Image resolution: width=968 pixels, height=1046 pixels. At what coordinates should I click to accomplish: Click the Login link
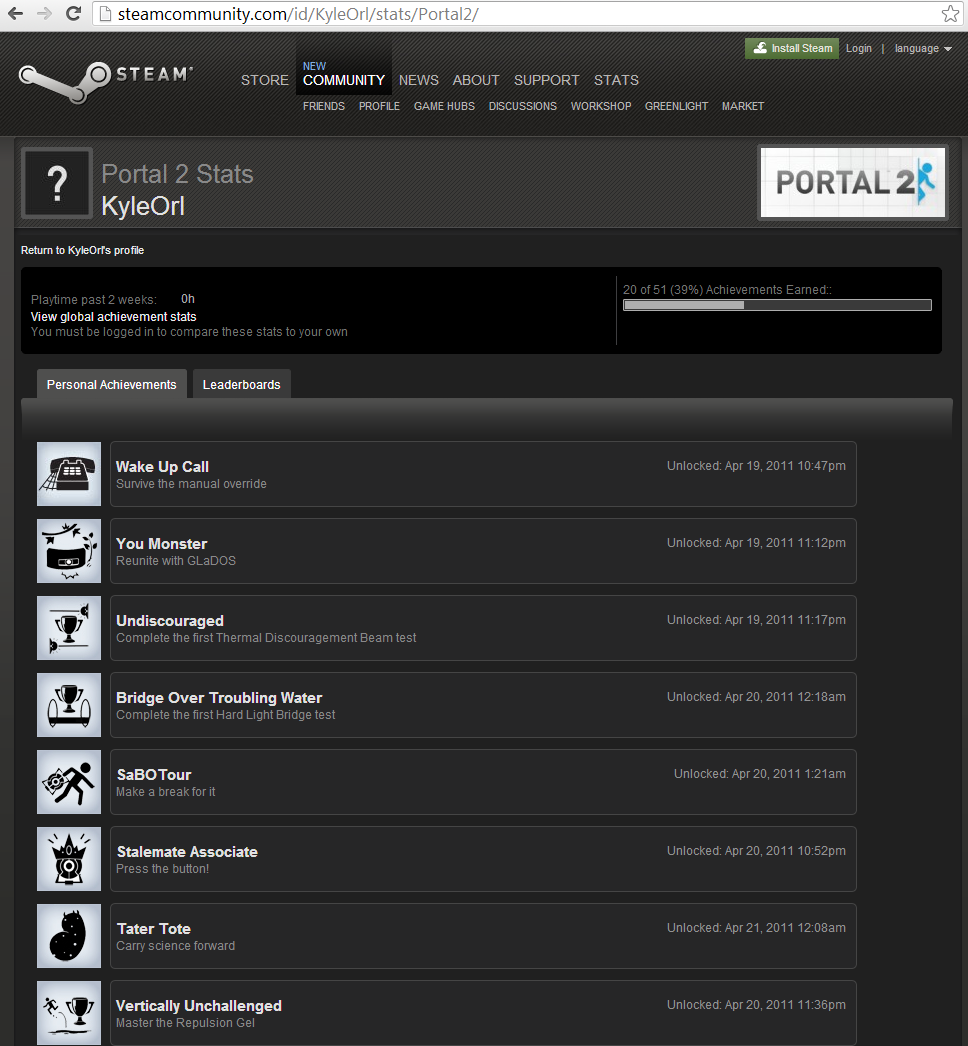click(x=859, y=49)
